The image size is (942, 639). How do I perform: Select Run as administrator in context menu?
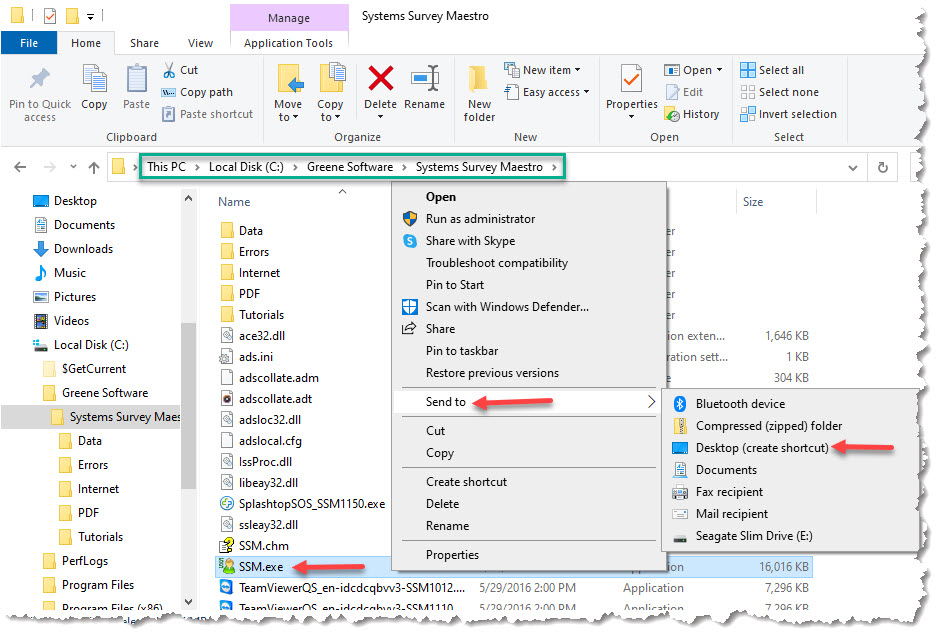480,219
